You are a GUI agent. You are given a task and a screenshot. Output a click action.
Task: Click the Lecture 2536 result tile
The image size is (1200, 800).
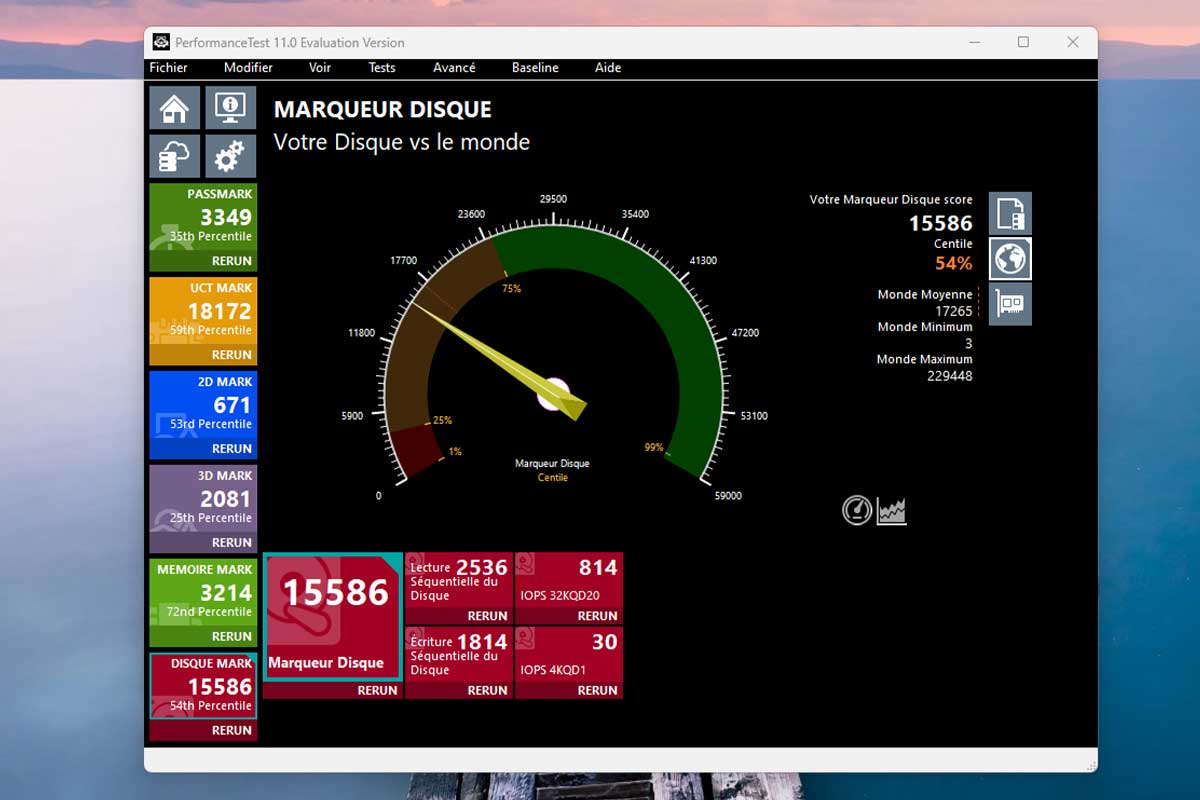[x=459, y=580]
